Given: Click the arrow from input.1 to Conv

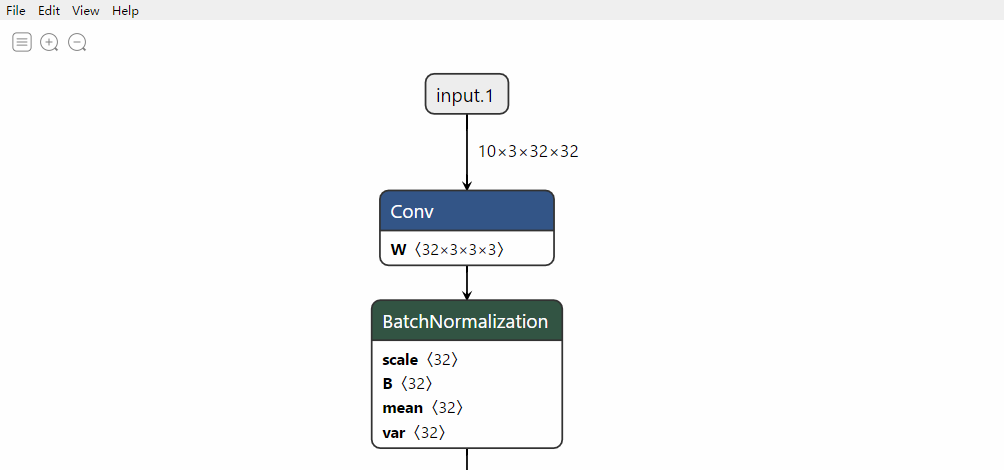Looking at the screenshot, I should [467, 152].
